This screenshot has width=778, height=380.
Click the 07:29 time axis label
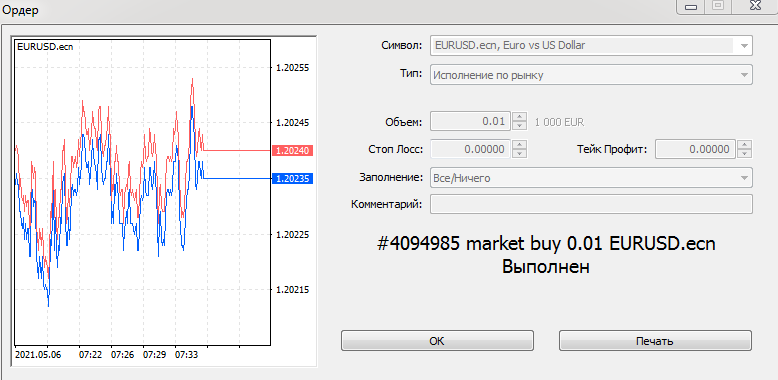click(x=155, y=355)
